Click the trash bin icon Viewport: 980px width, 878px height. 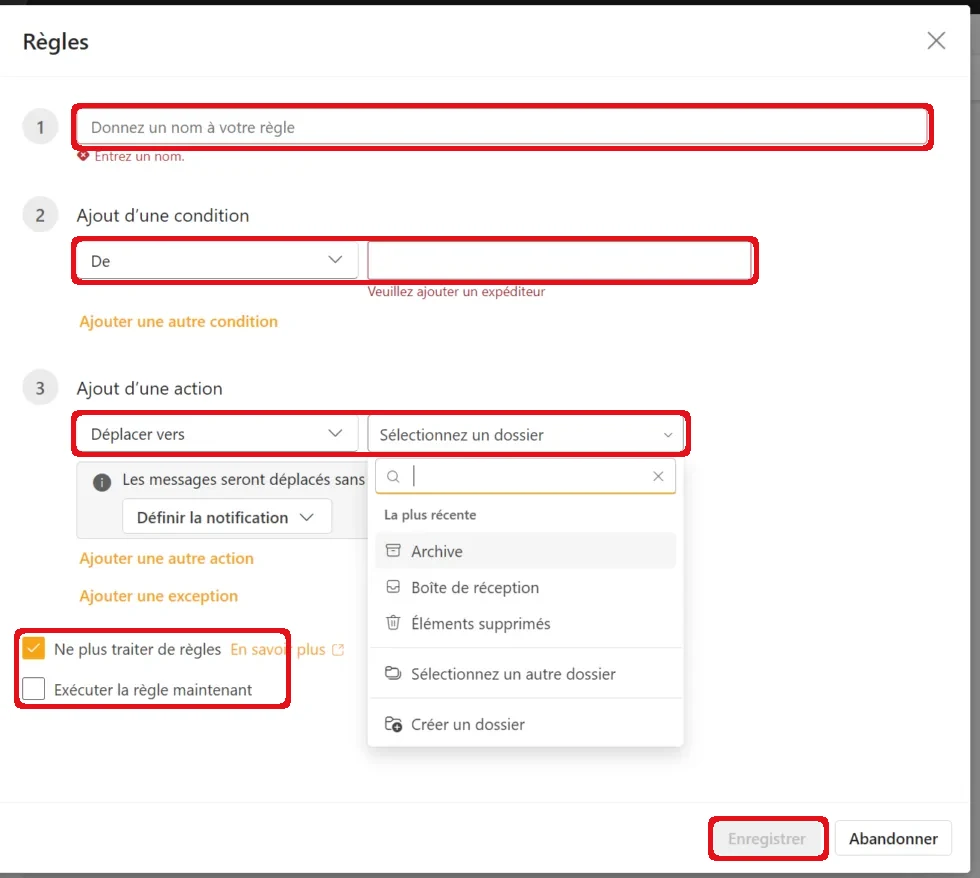393,623
